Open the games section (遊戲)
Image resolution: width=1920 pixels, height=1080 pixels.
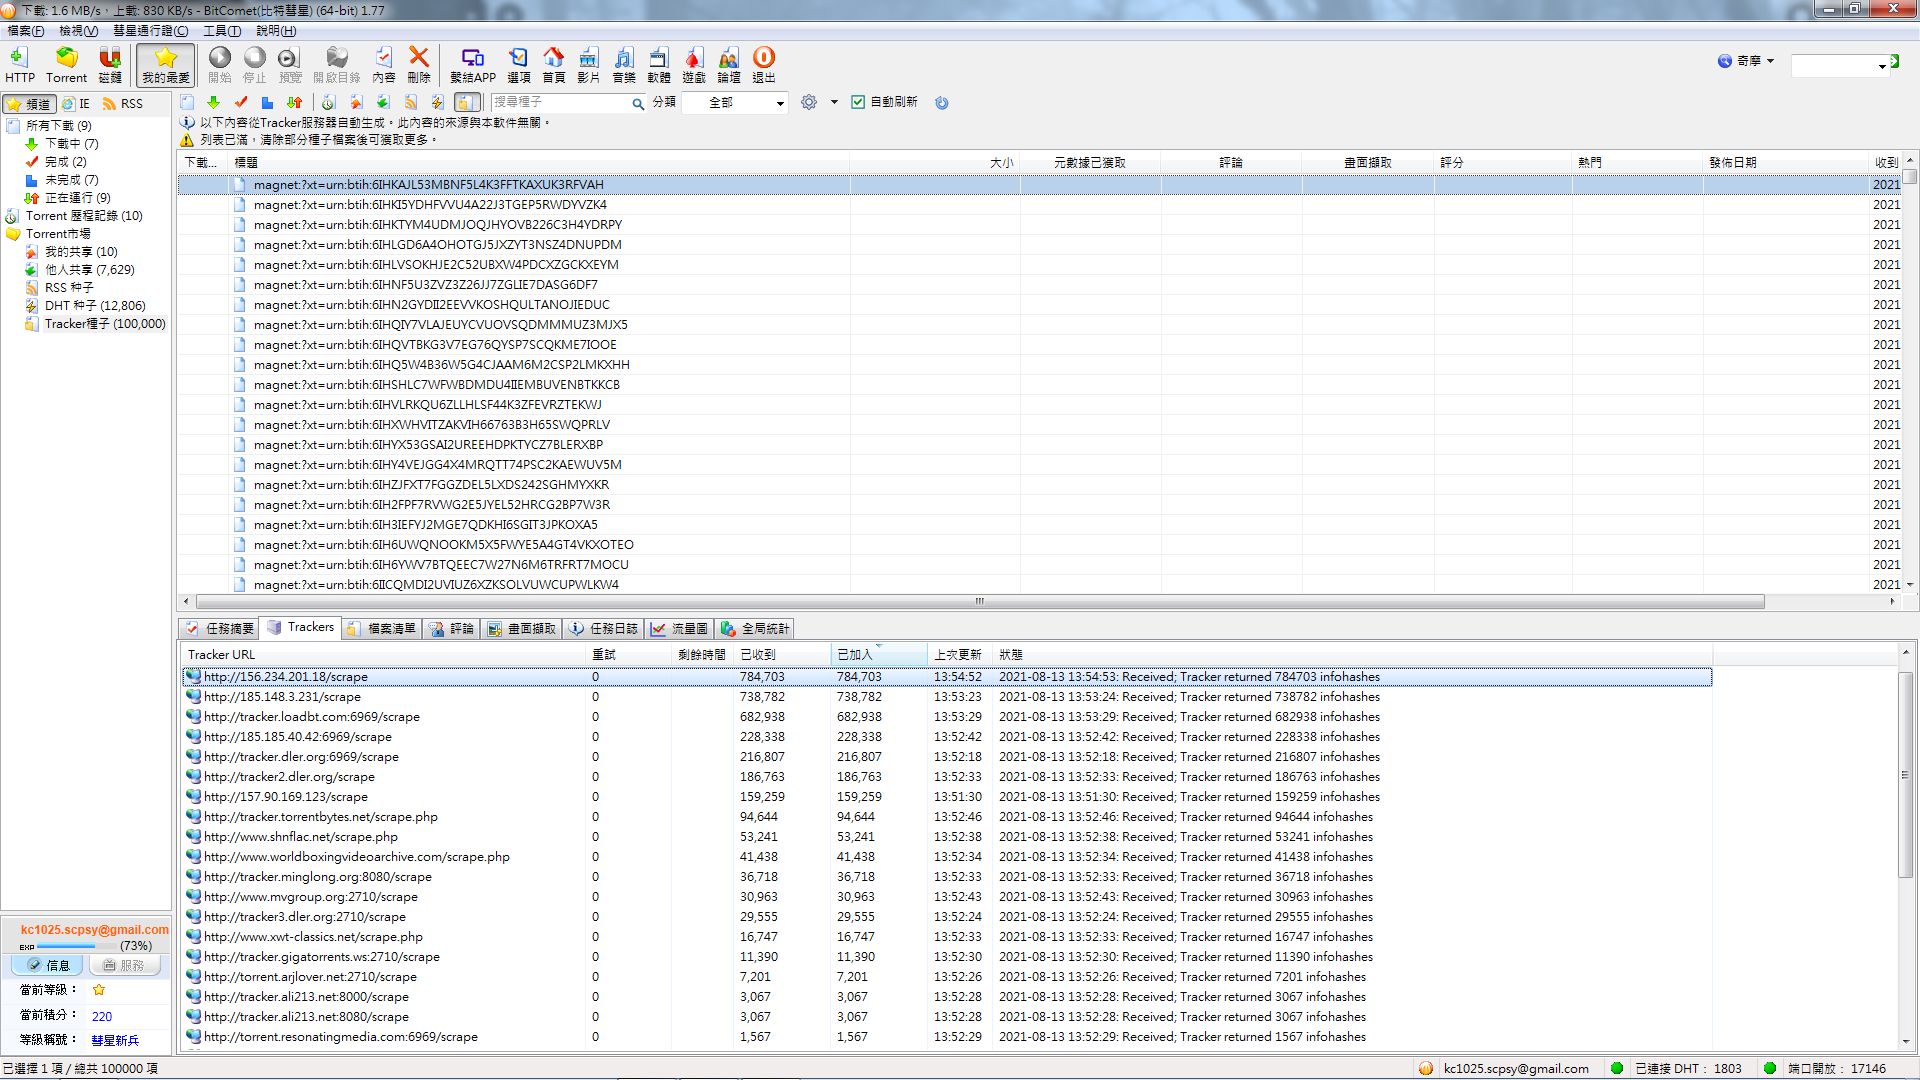click(x=694, y=65)
